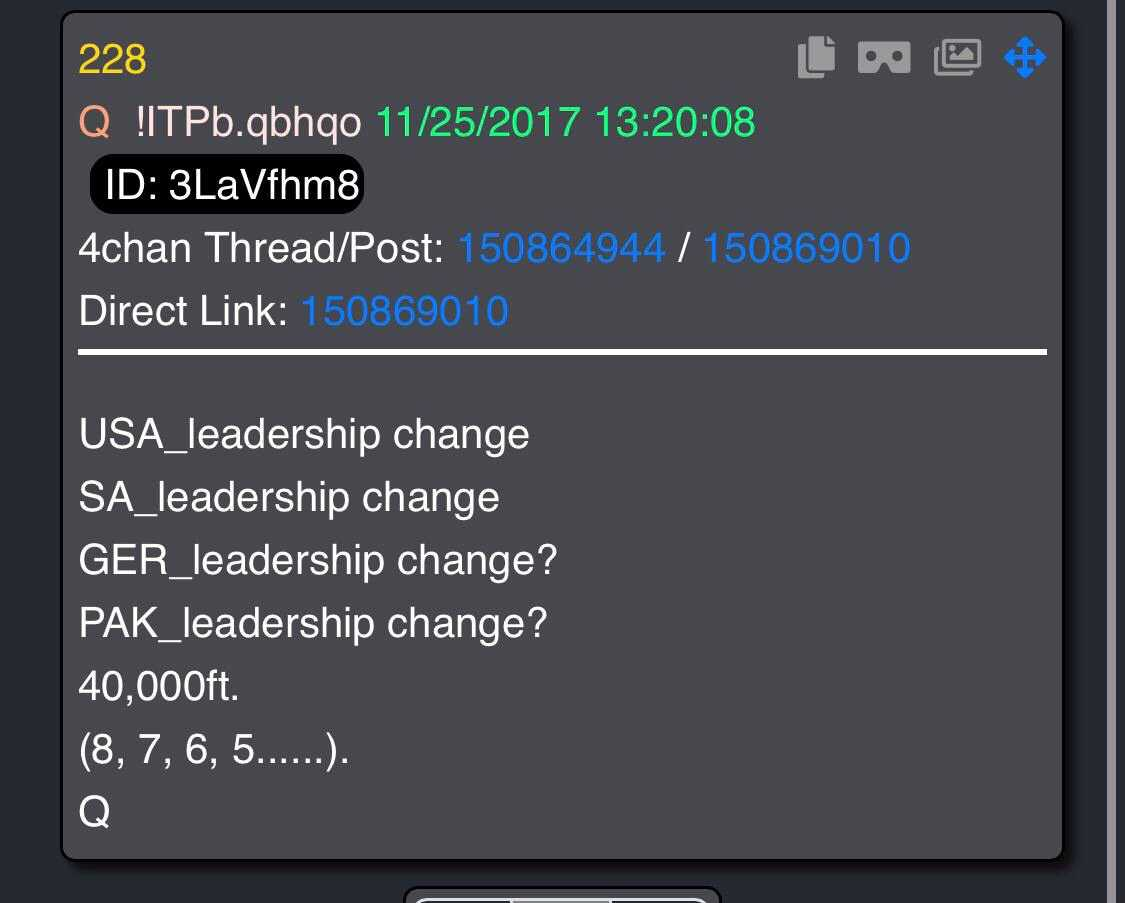Click the tripcode !ITPb.qbhqo
Screen dimensions: 1125x903
(x=248, y=123)
